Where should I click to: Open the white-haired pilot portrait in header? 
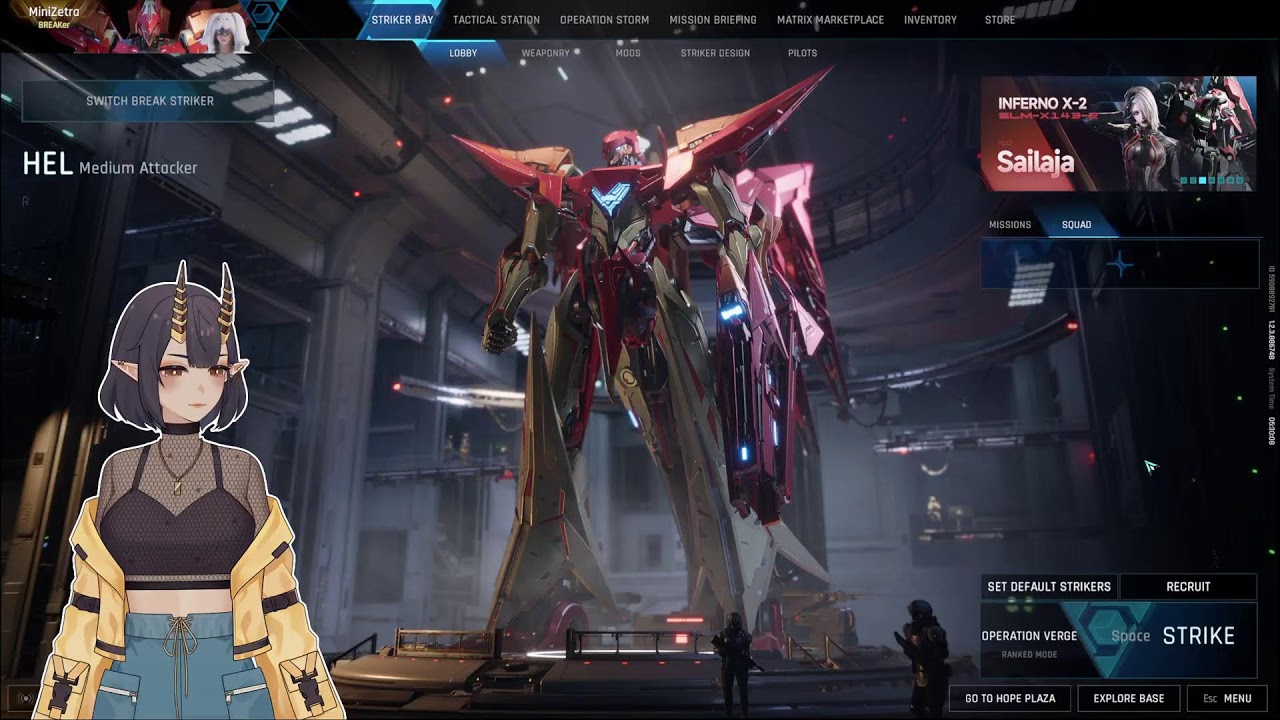coord(224,27)
